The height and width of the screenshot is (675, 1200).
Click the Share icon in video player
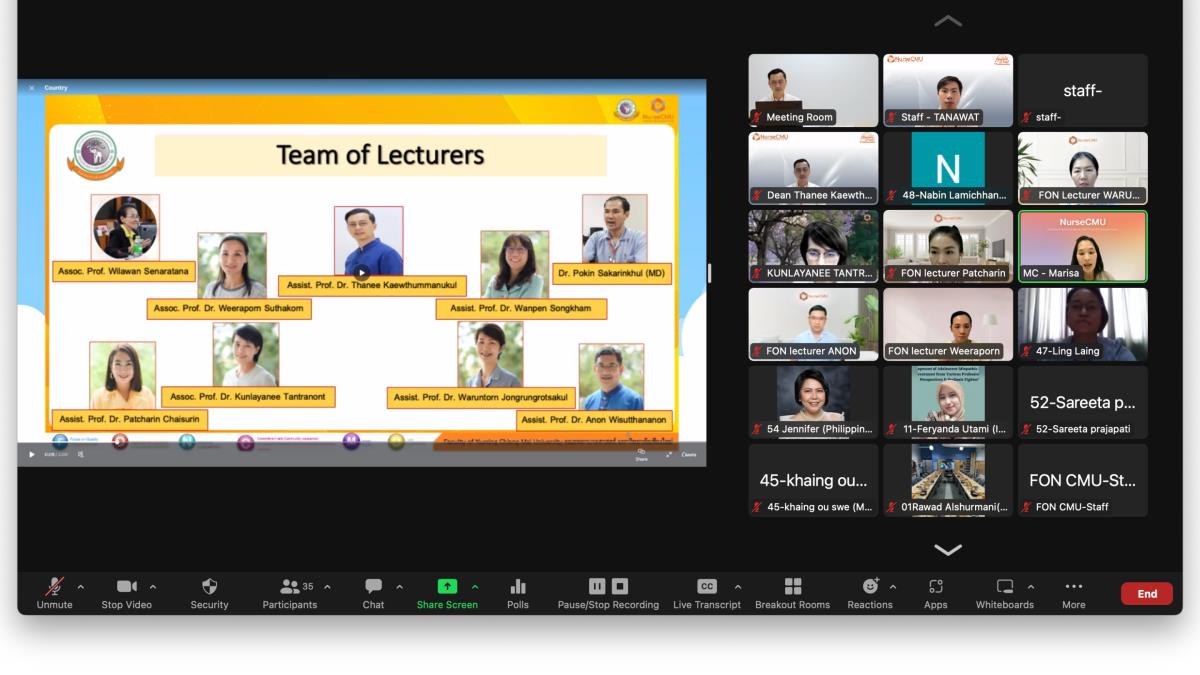(x=641, y=454)
